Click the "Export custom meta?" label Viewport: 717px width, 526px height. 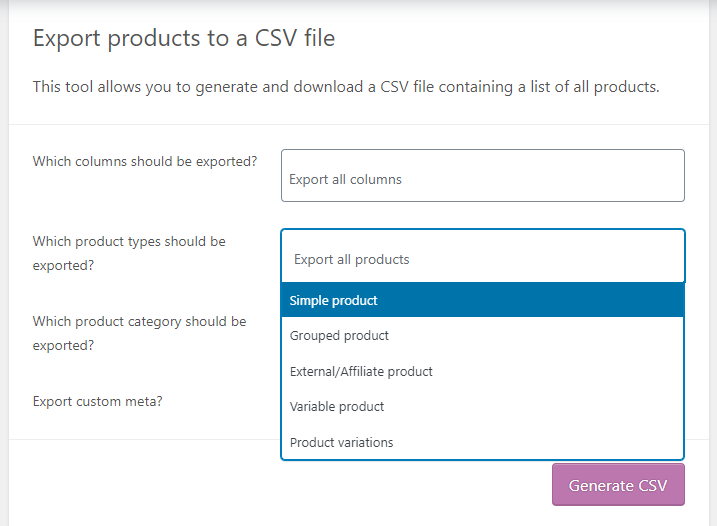97,401
